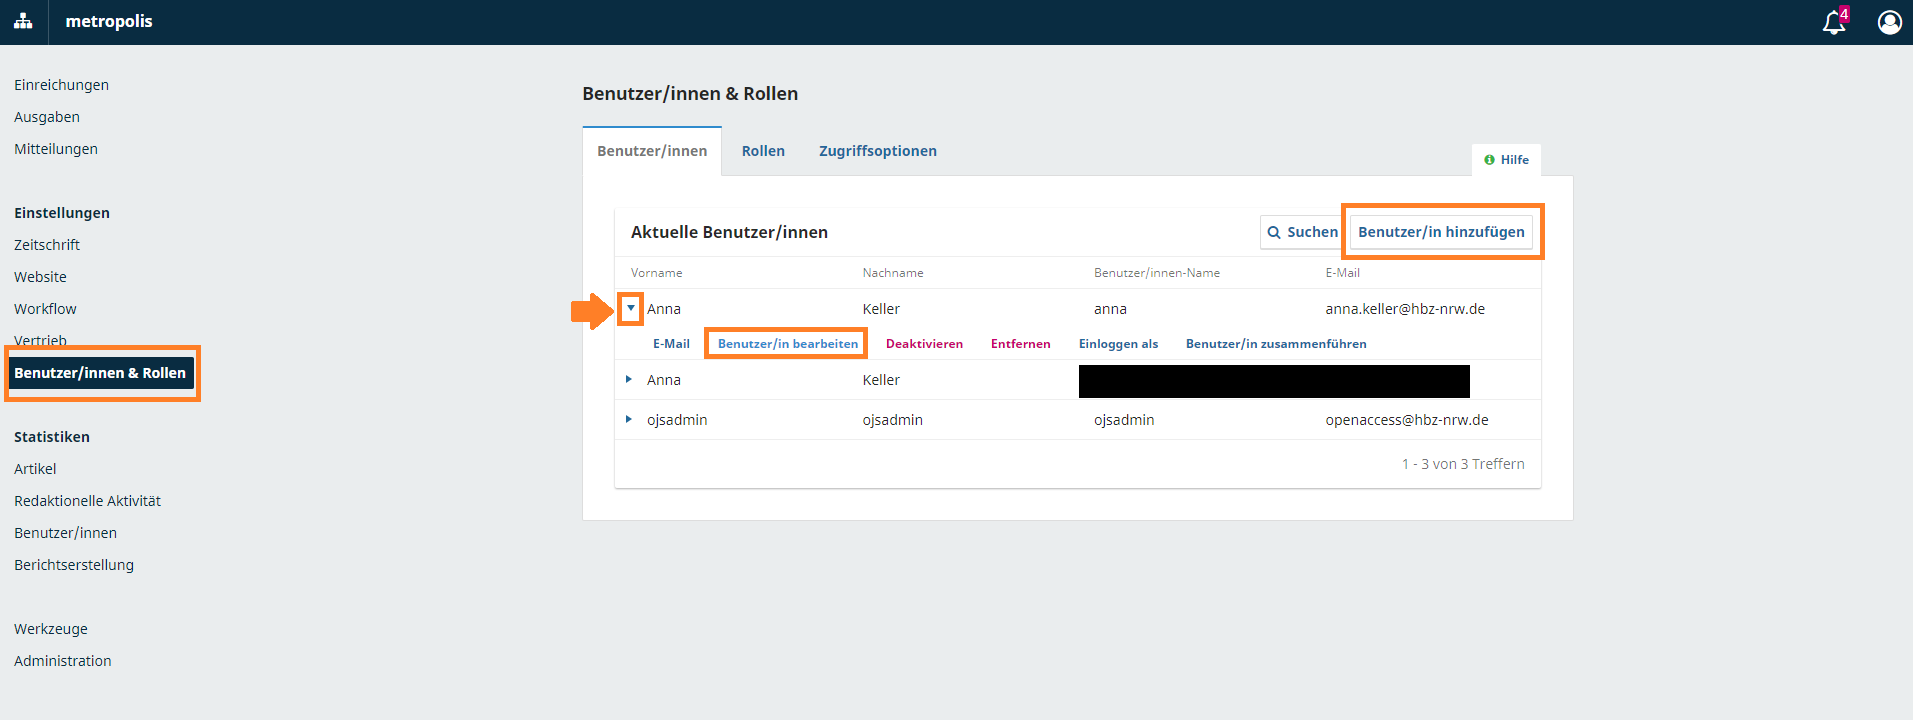Open Berichtserstellung in the sidebar
The height and width of the screenshot is (720, 1913).
click(x=74, y=565)
